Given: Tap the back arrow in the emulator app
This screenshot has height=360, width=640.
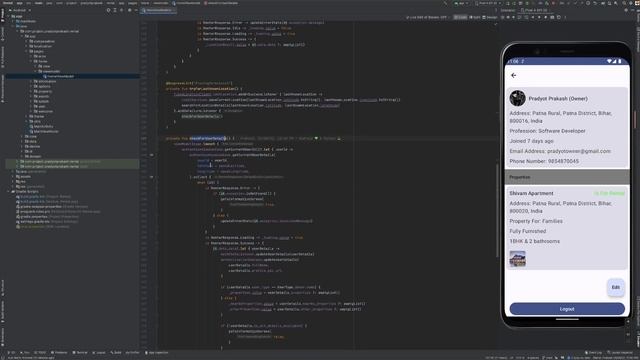Looking at the screenshot, I should click(x=513, y=76).
